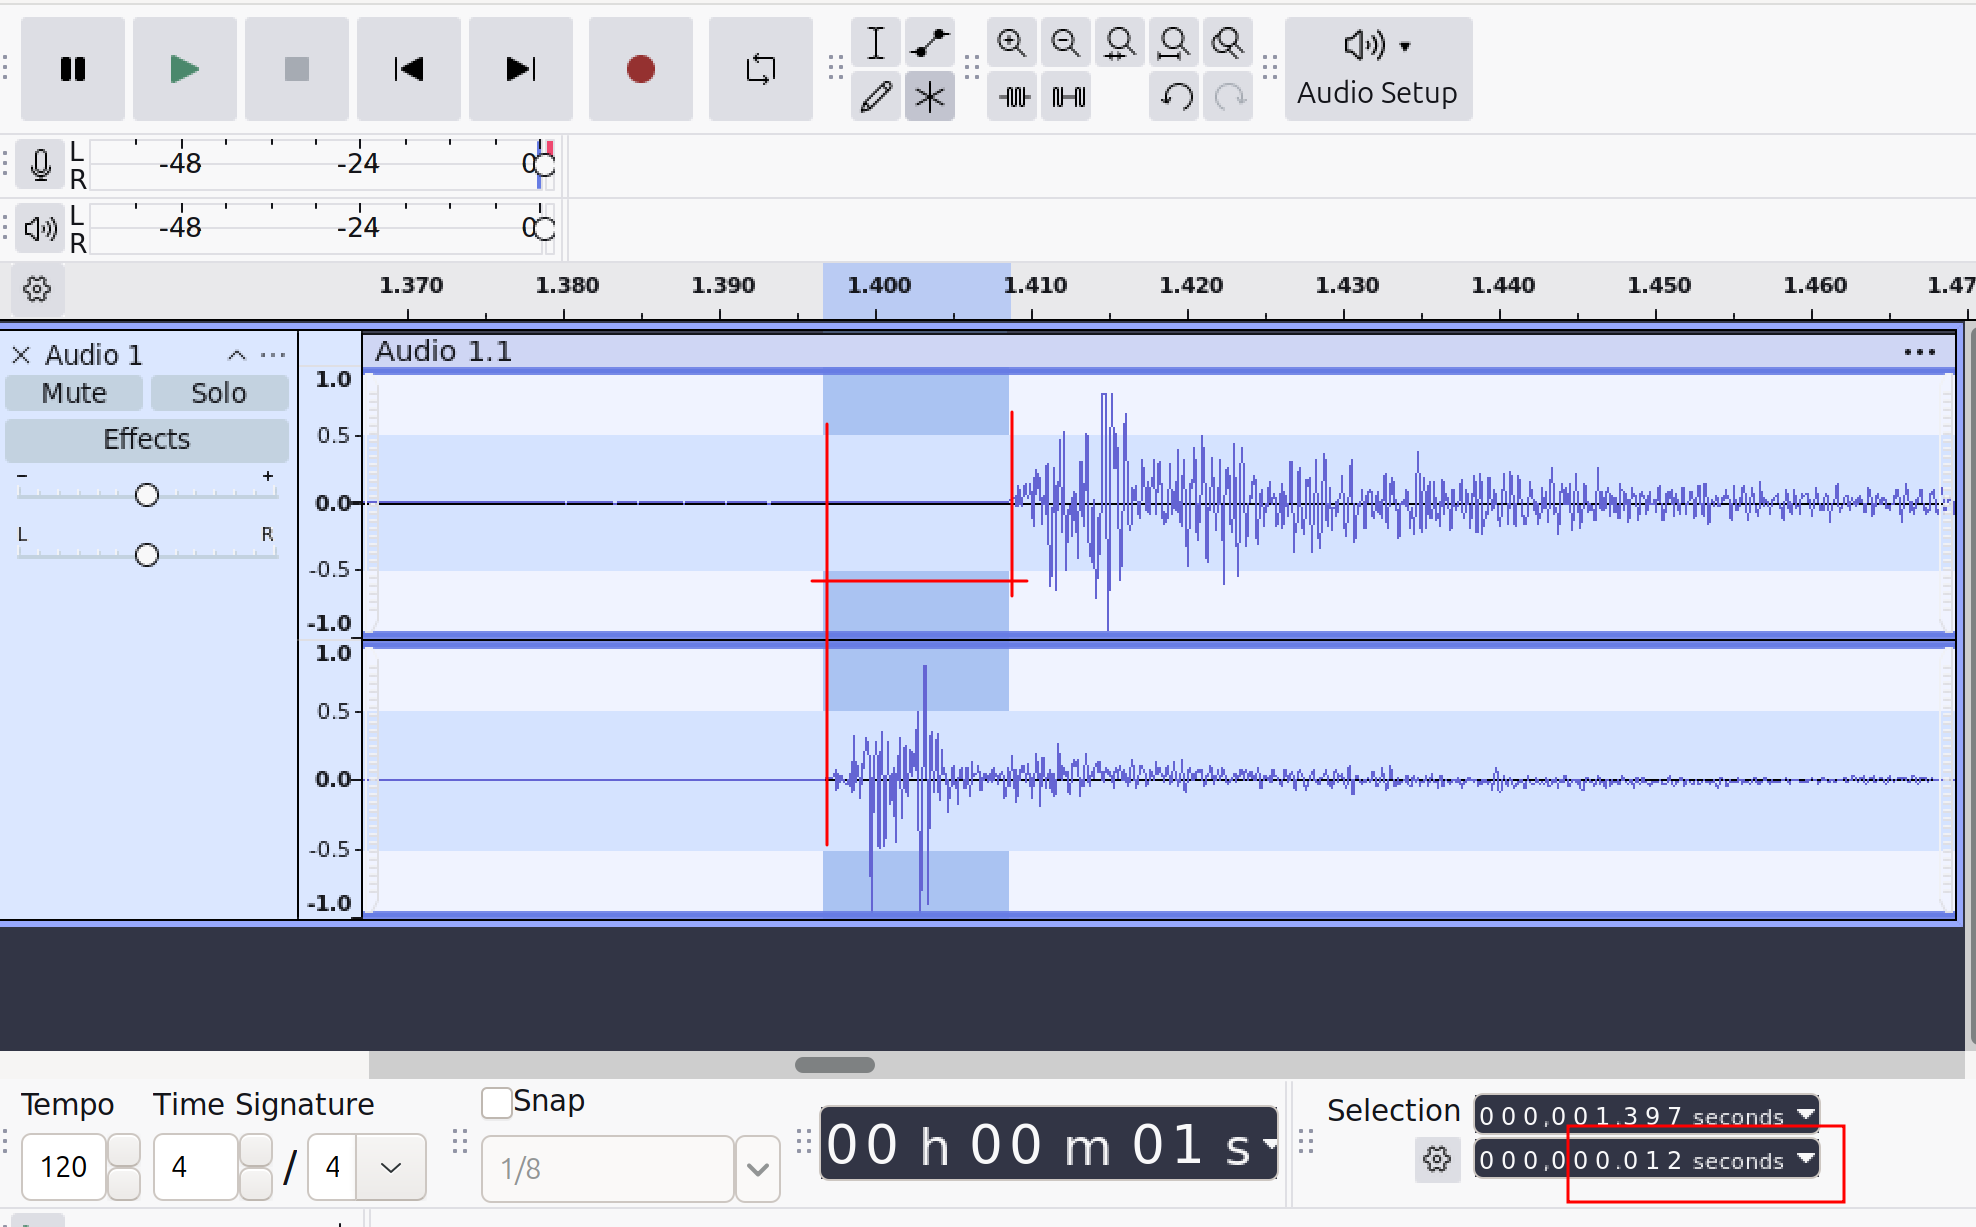Open time signature denominator dropdown
The height and width of the screenshot is (1227, 1976).
tap(391, 1167)
